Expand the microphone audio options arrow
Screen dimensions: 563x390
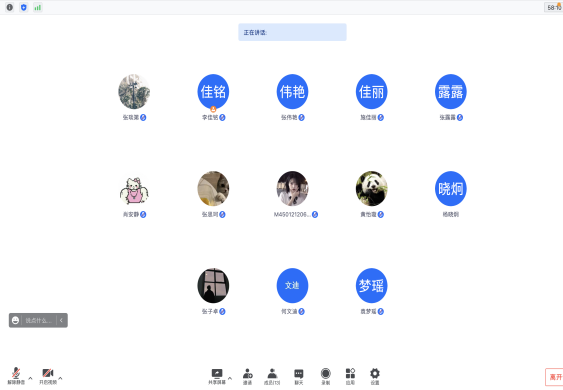point(30,378)
